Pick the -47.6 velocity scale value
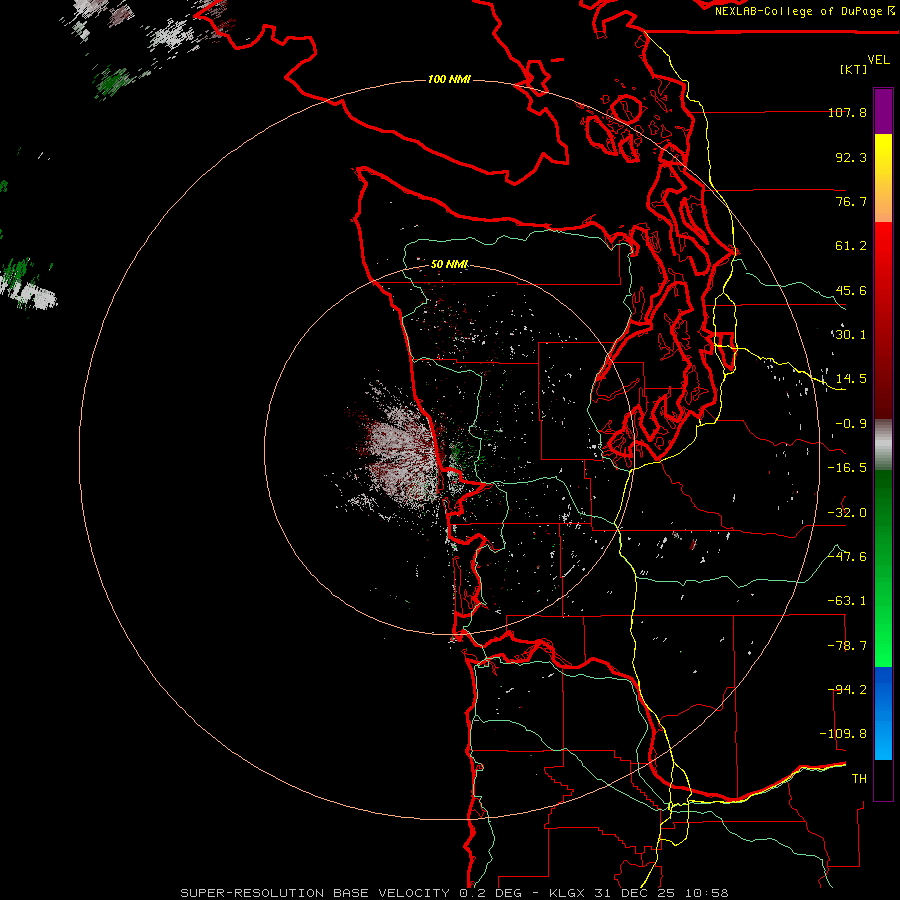 pos(847,557)
